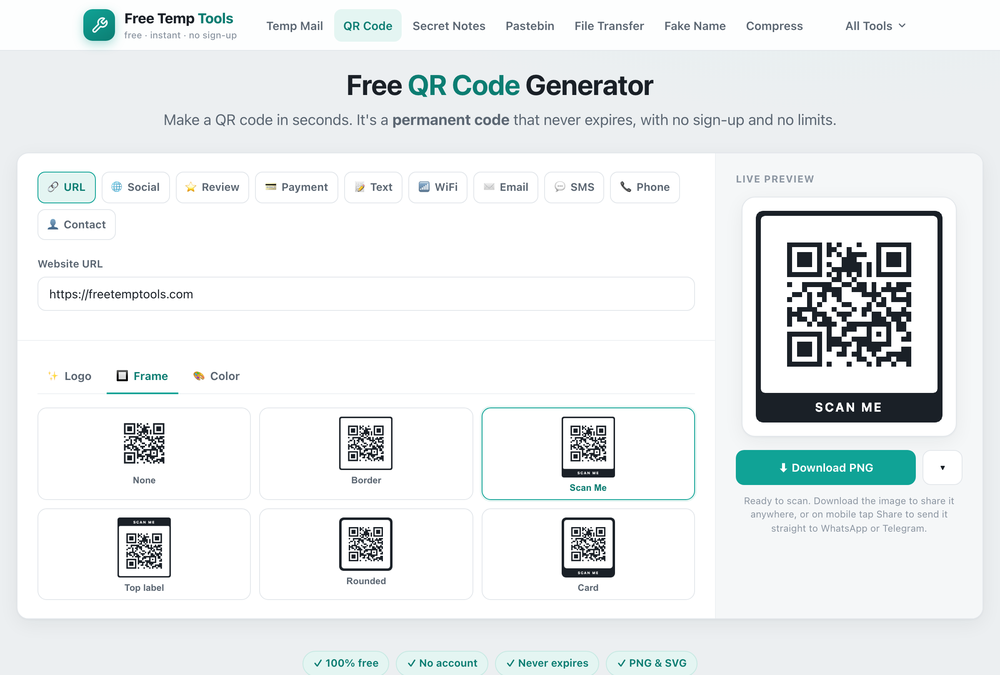Select the Top label frame option
The height and width of the screenshot is (675, 1000).
144,554
